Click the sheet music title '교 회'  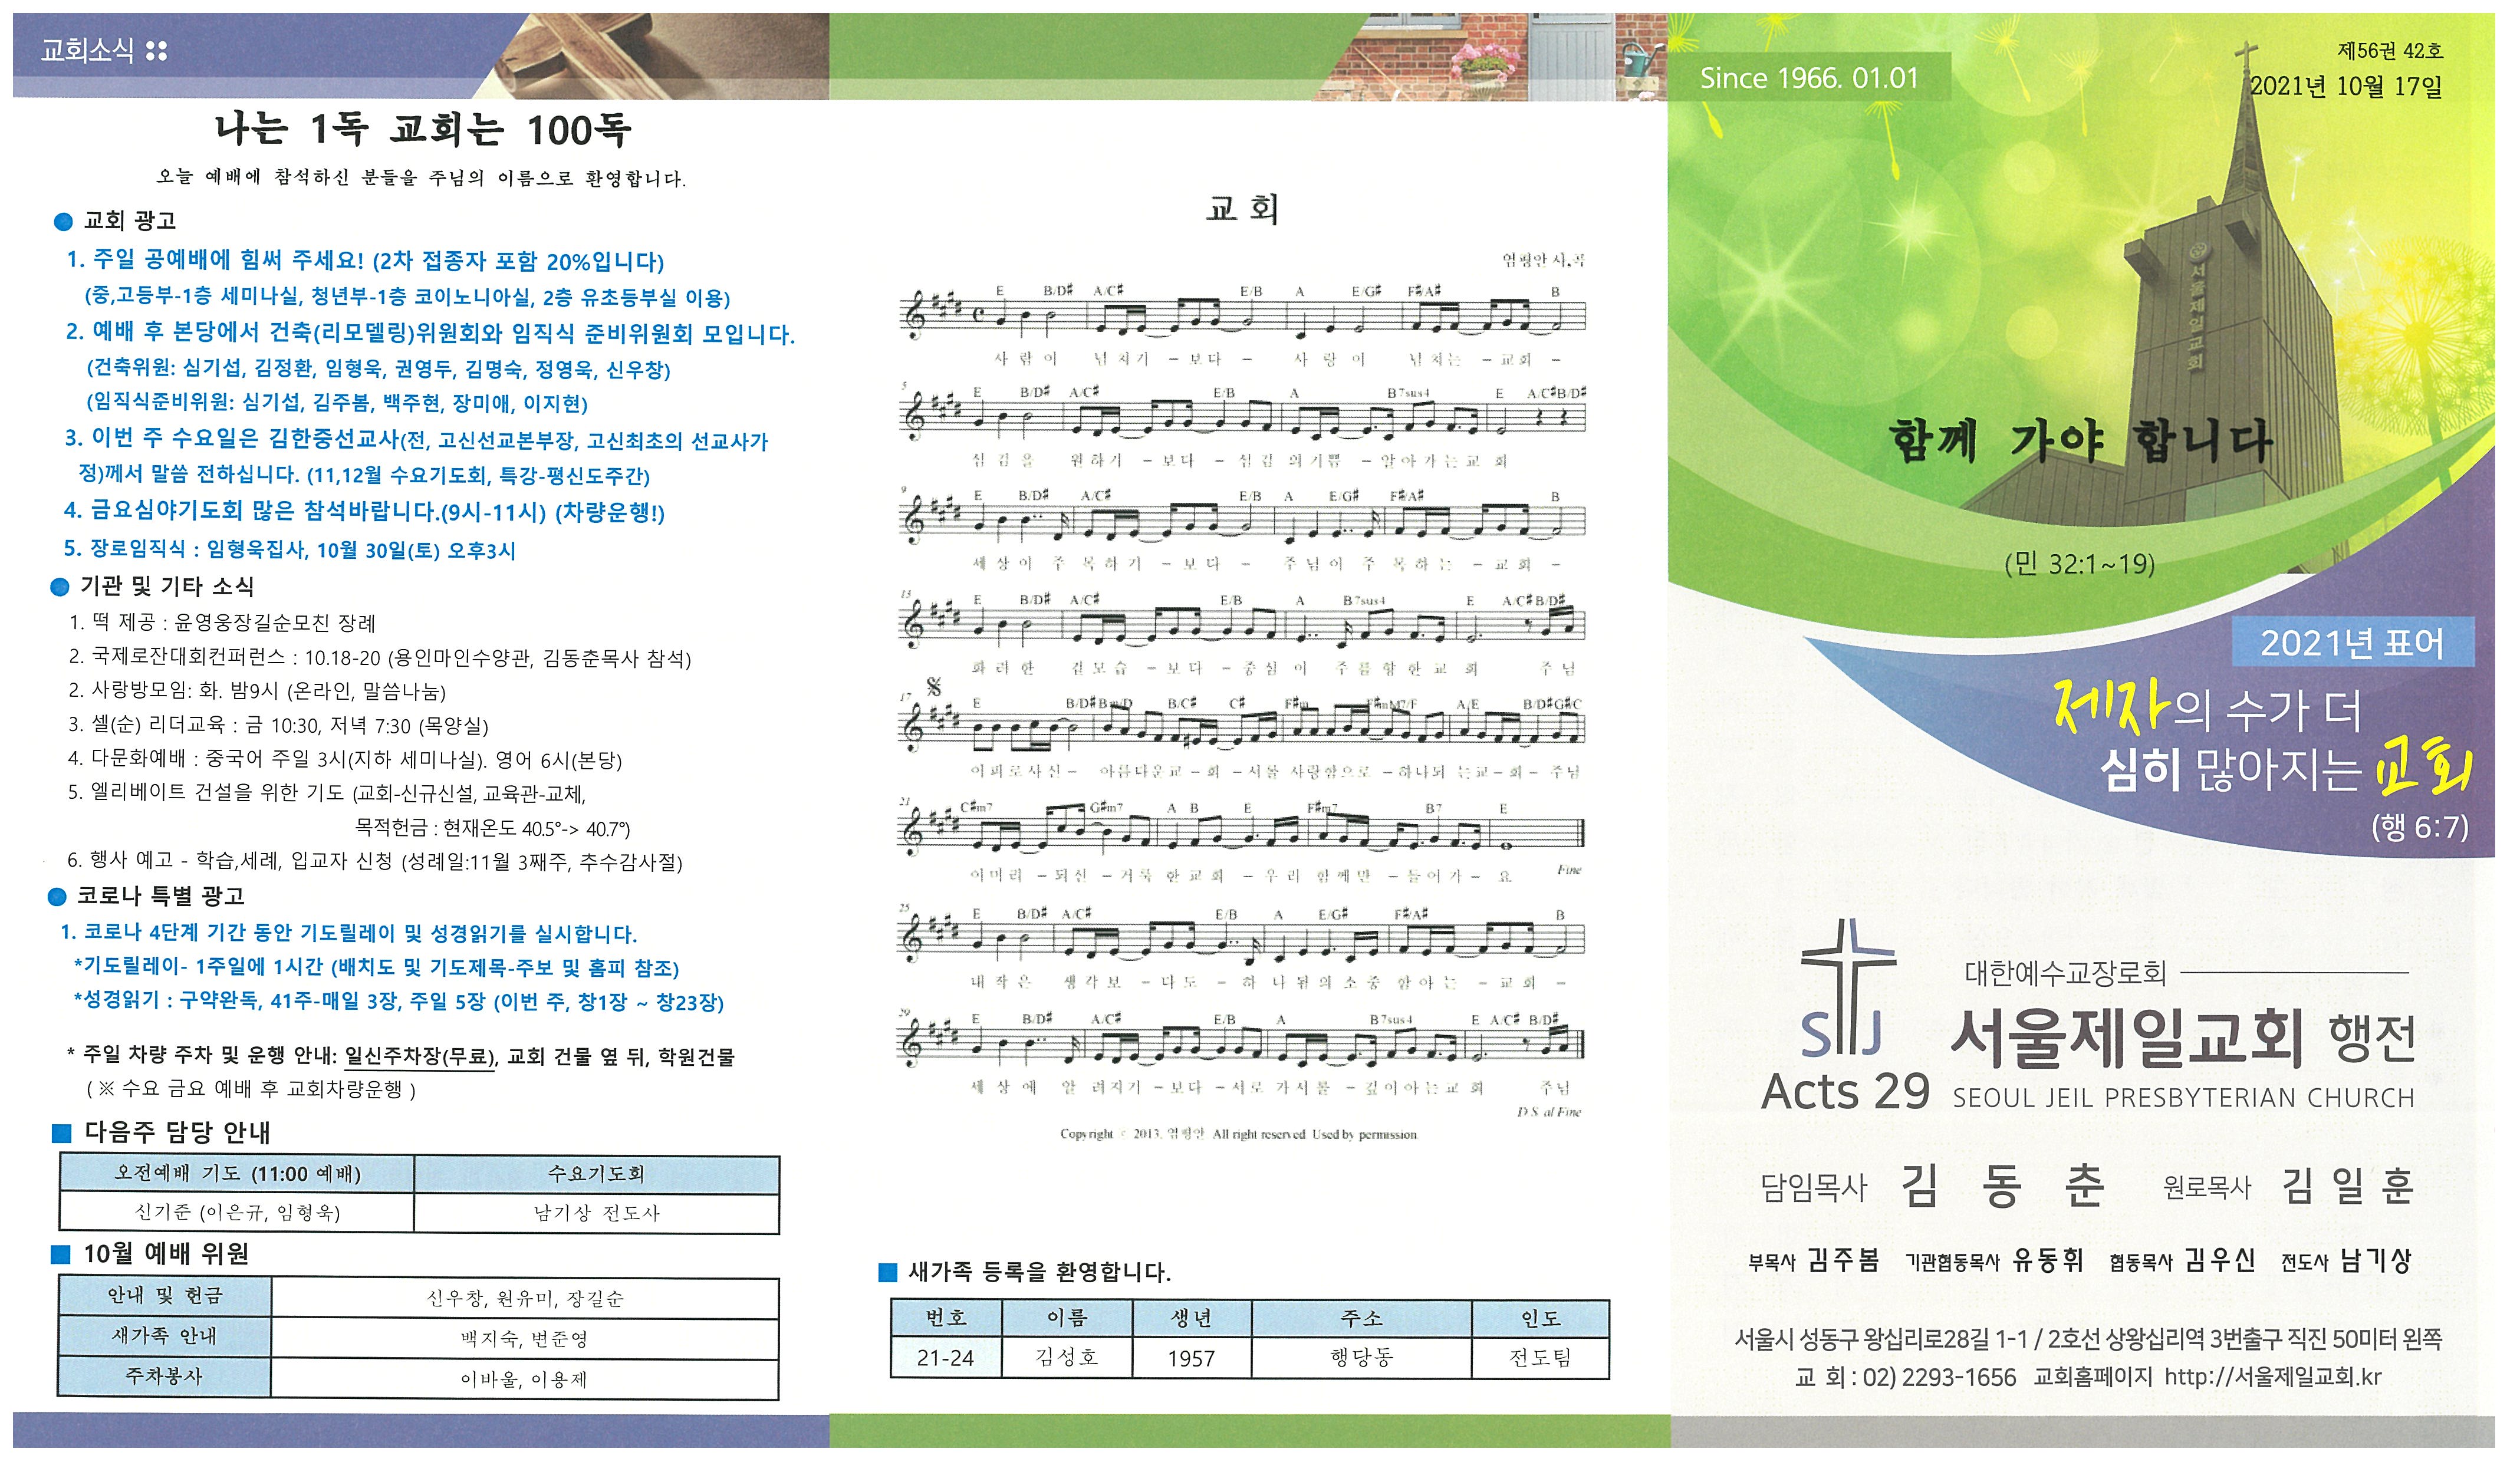1243,208
